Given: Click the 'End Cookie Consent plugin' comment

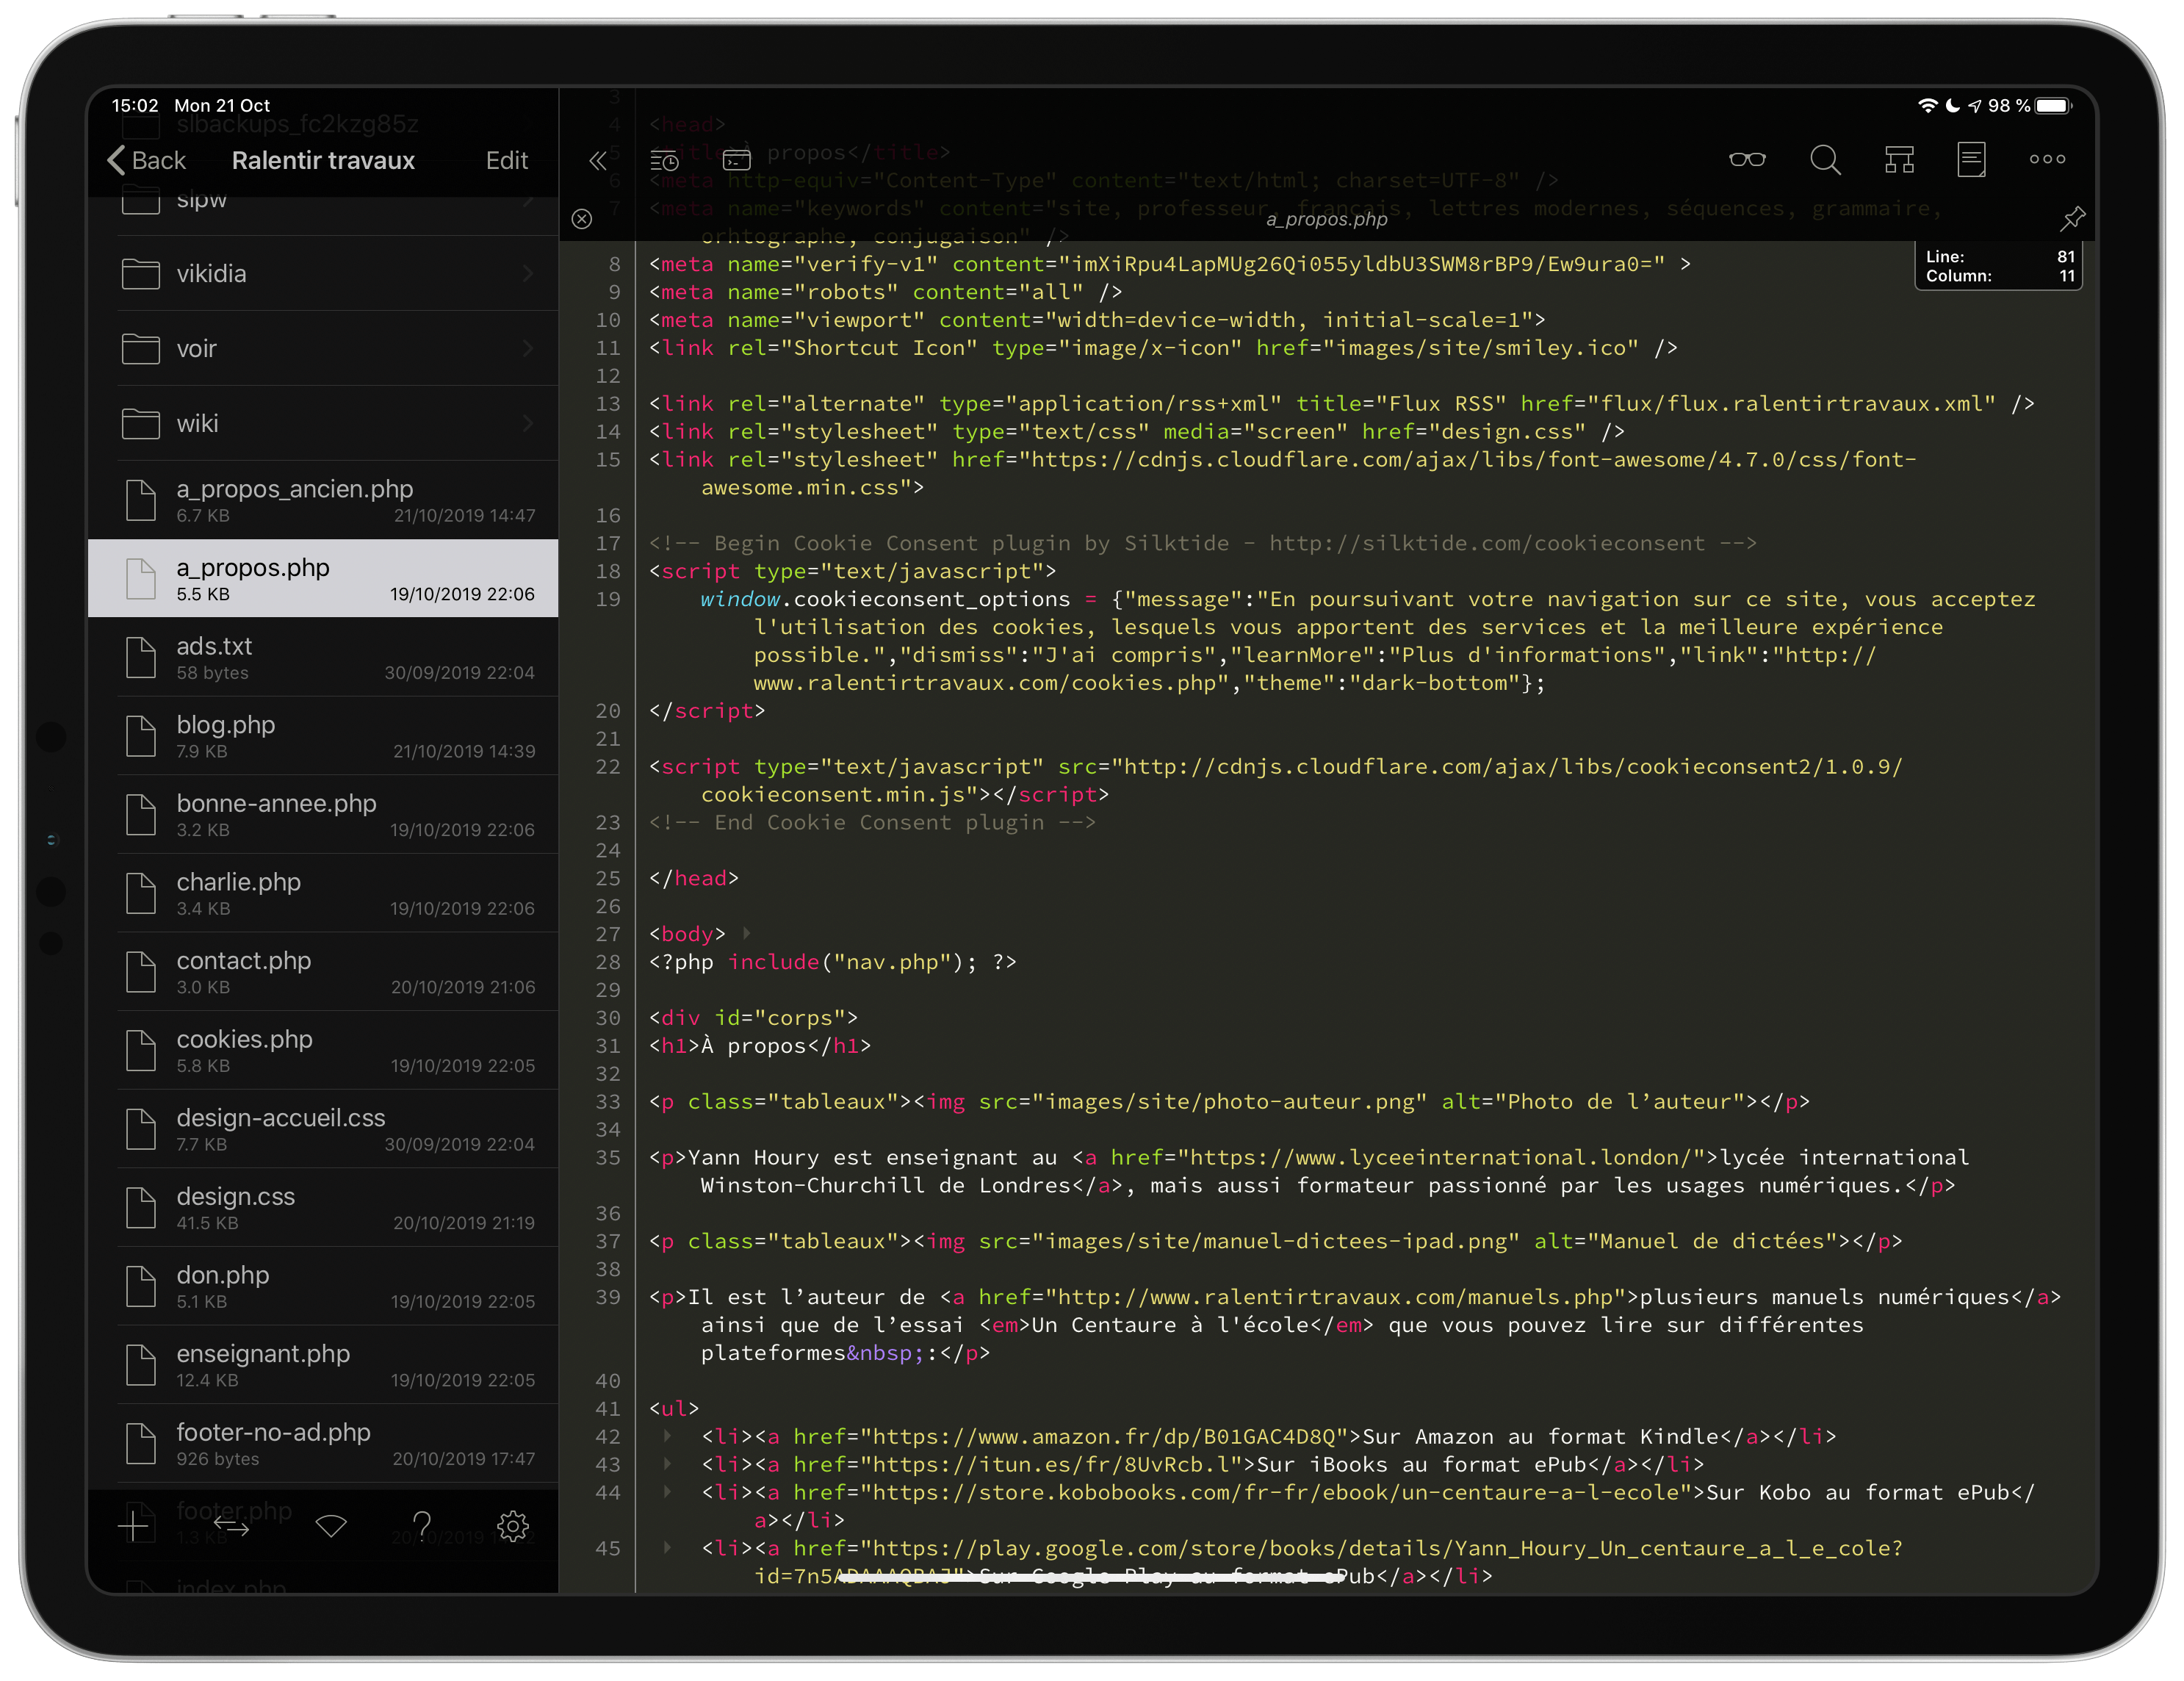Looking at the screenshot, I should pyautogui.click(x=872, y=822).
